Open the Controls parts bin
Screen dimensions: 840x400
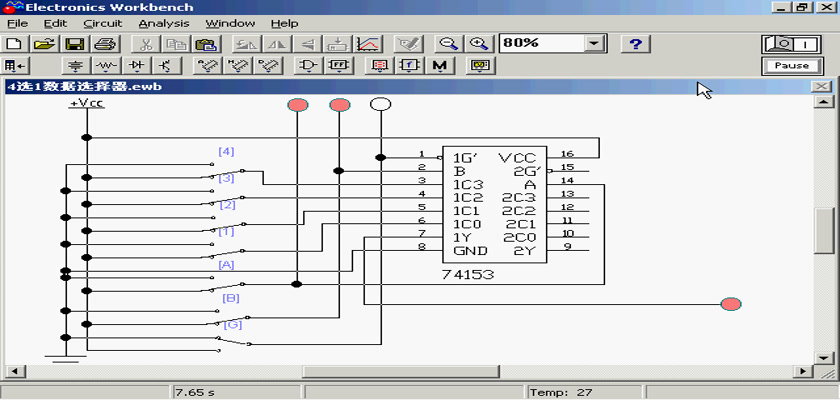tap(409, 65)
